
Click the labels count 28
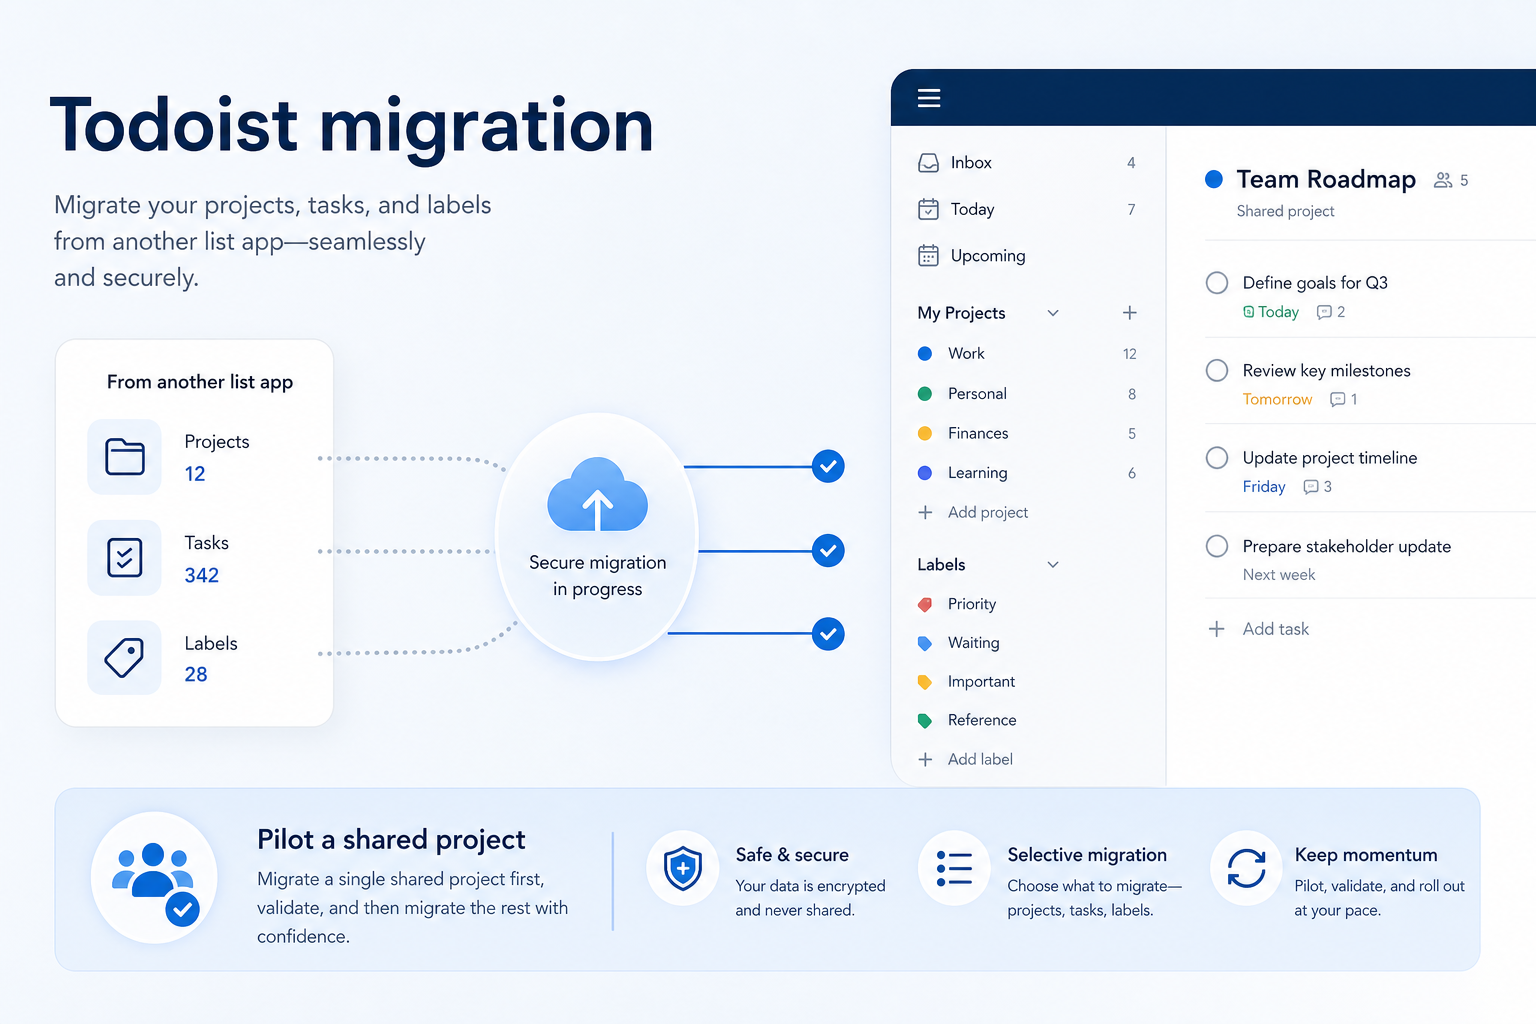196,674
